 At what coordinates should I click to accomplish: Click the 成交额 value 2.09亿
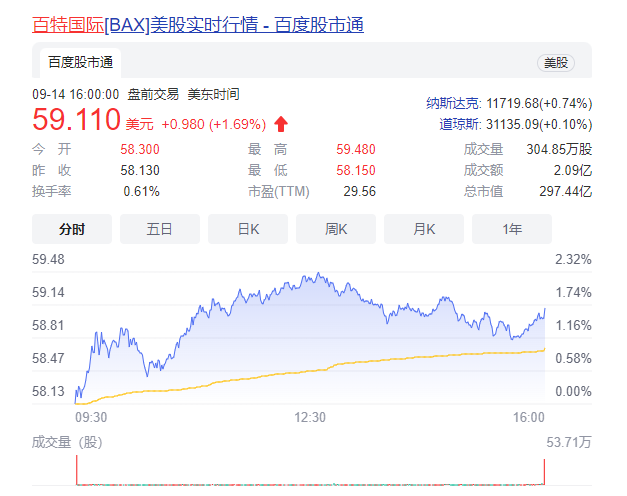pyautogui.click(x=573, y=170)
